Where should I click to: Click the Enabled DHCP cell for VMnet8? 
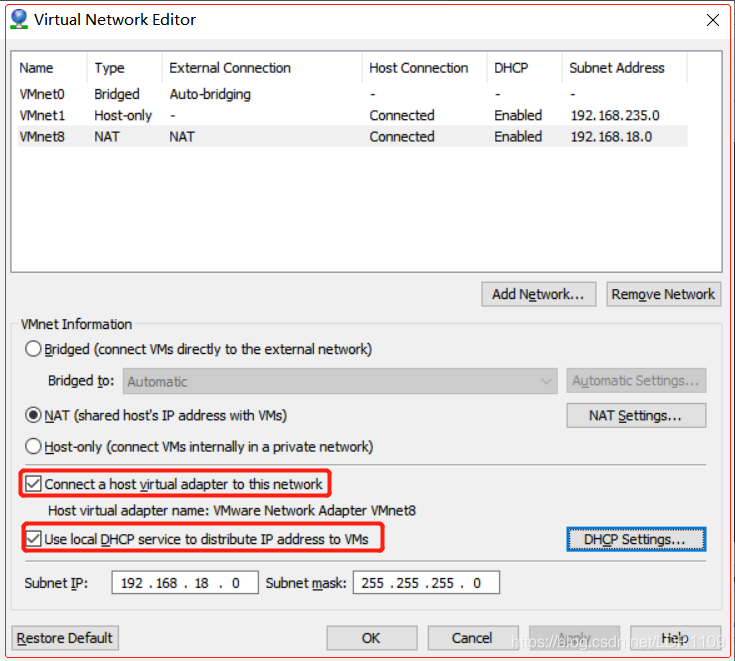click(518, 136)
